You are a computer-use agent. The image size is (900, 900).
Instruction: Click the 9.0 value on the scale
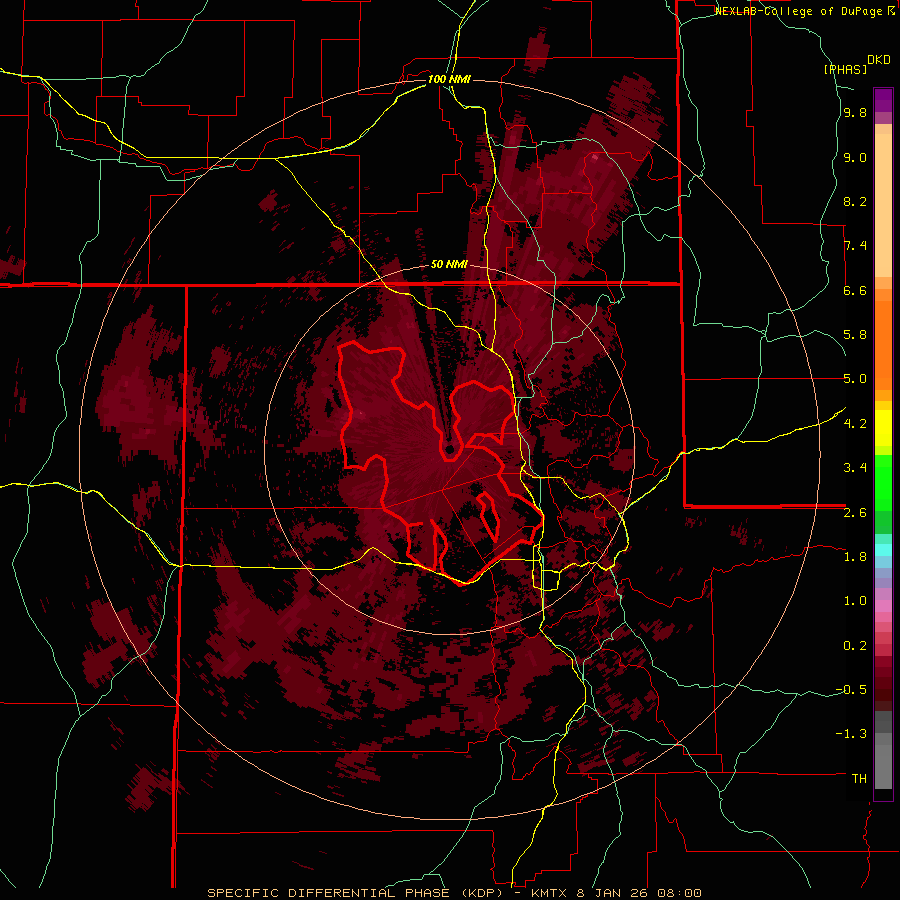click(855, 157)
